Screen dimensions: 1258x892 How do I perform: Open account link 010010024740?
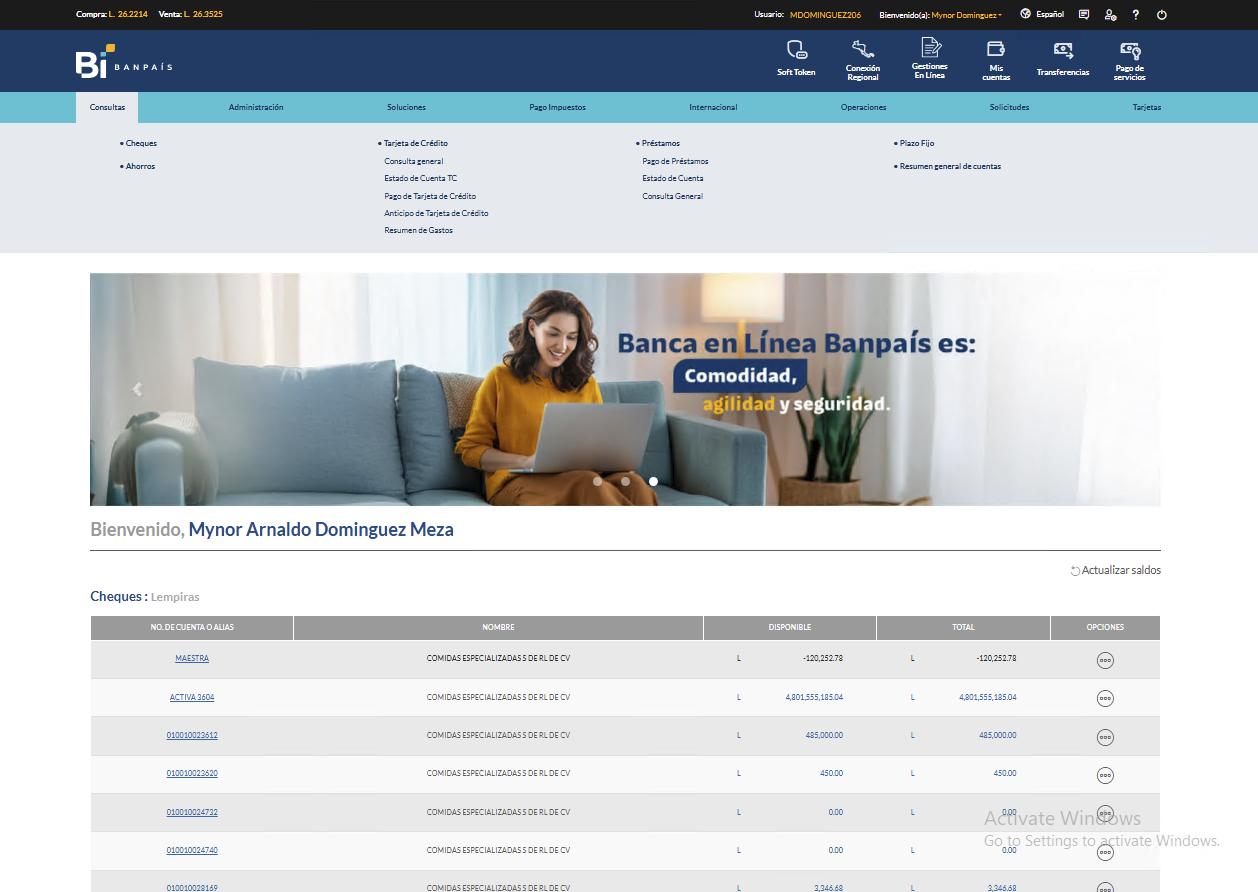tap(192, 850)
